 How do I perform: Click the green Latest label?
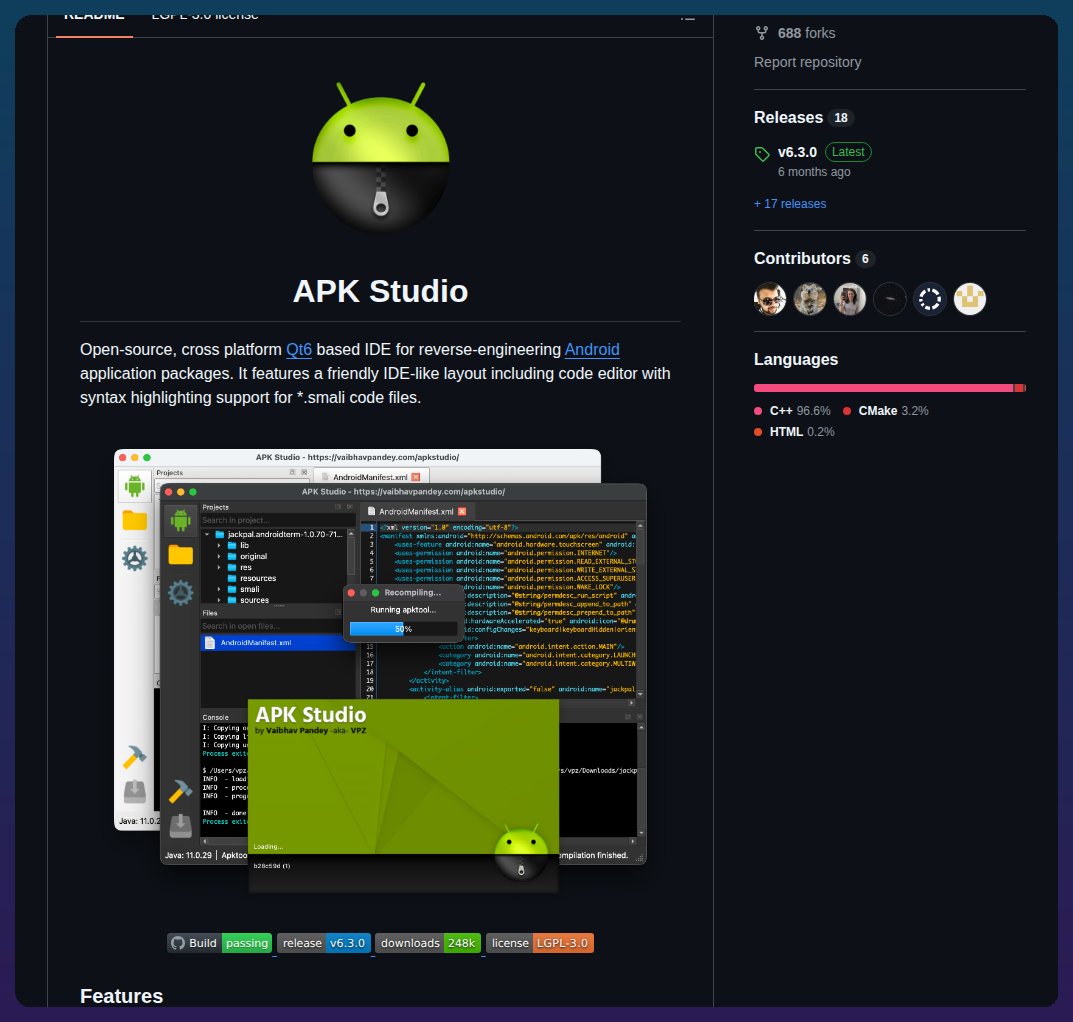tap(848, 152)
